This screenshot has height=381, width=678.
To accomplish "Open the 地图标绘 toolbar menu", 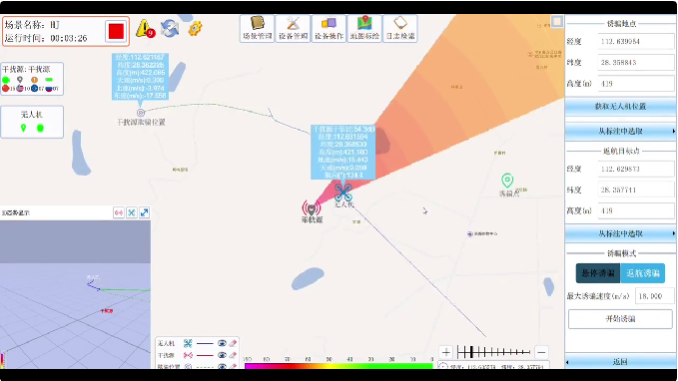I will click(365, 29).
